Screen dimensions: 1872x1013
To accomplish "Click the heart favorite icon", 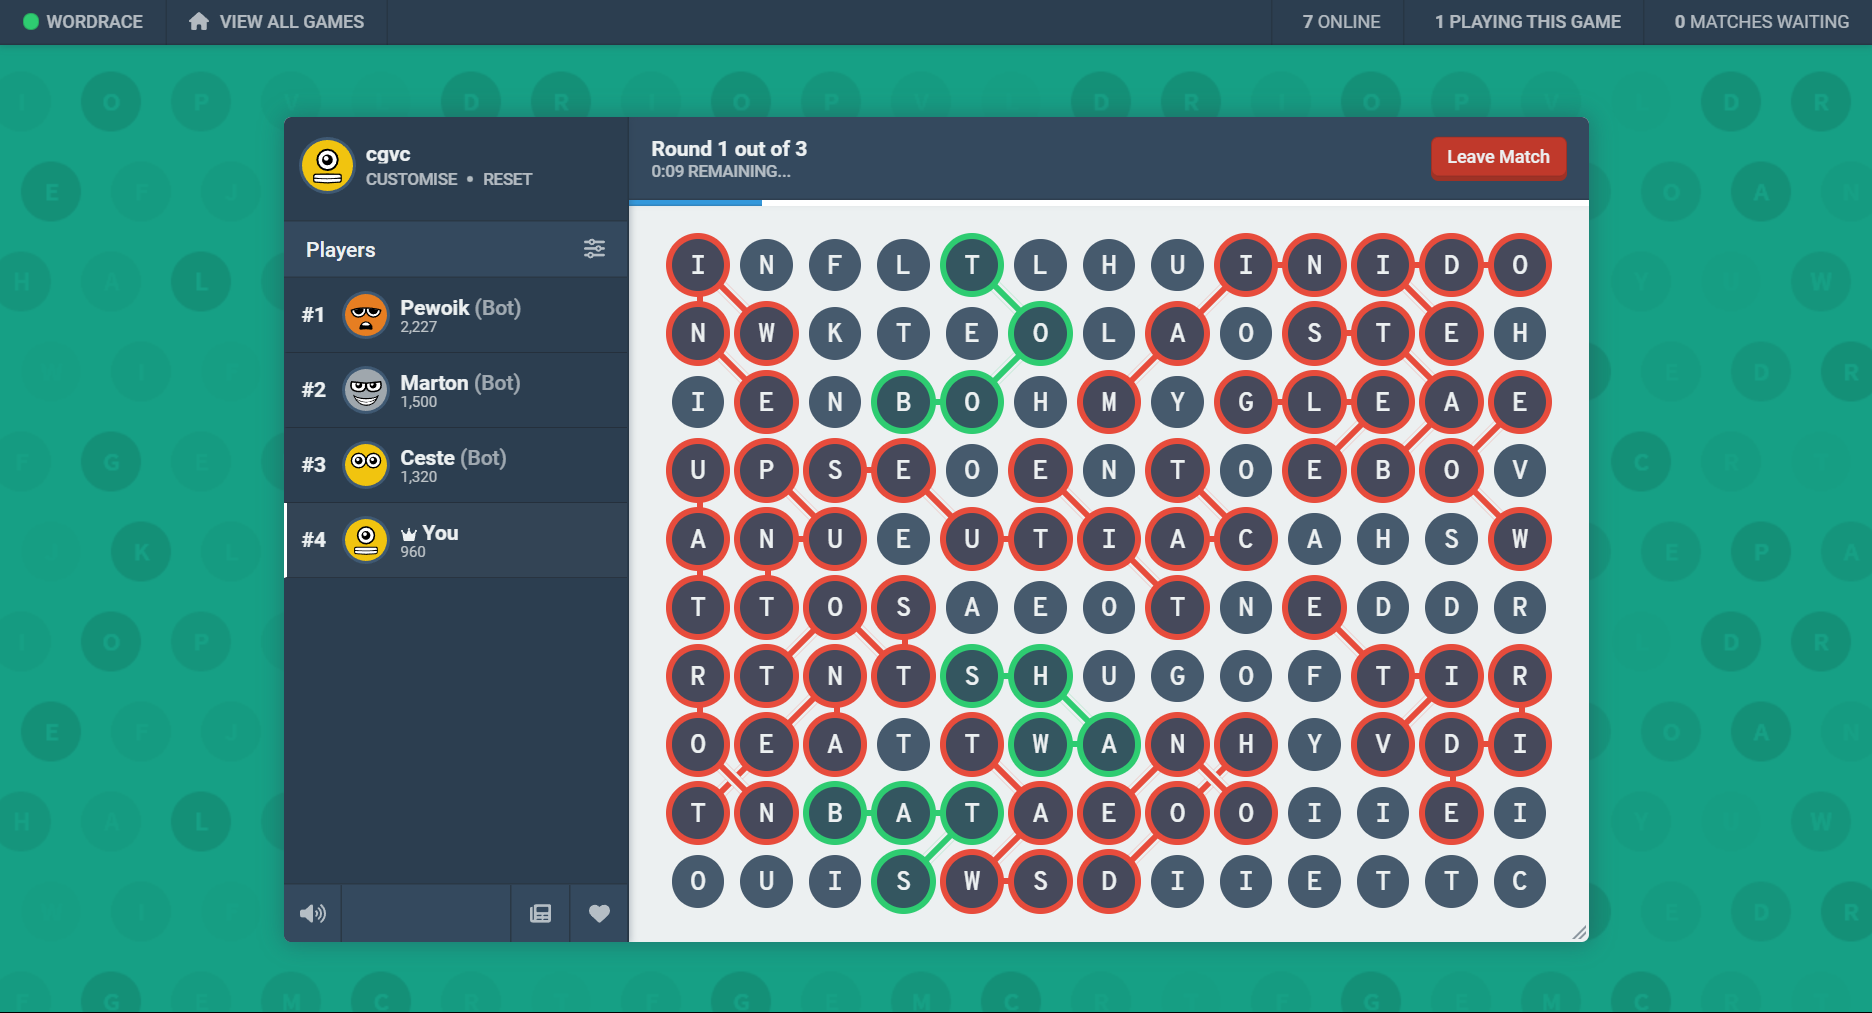I will click(x=599, y=913).
